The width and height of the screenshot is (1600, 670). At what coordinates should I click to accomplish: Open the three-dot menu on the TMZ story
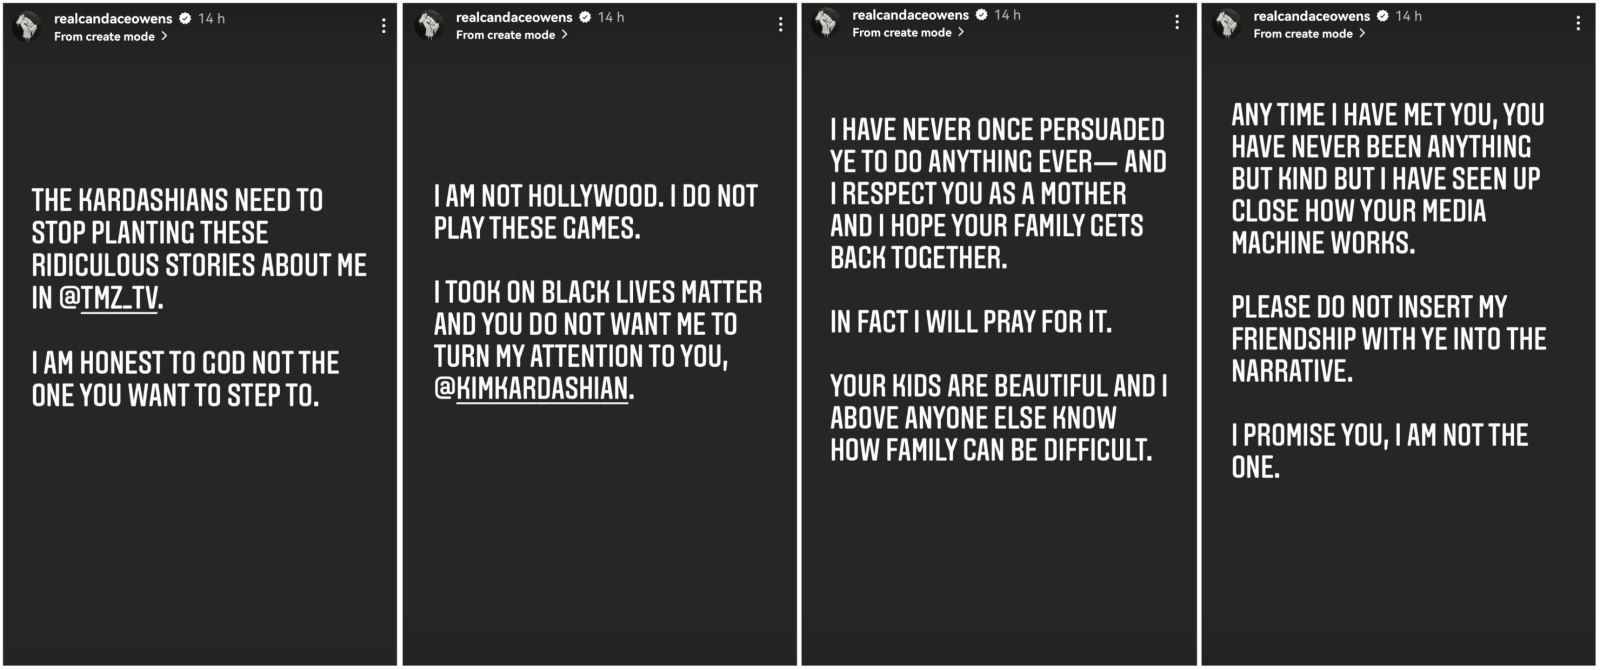tap(383, 26)
